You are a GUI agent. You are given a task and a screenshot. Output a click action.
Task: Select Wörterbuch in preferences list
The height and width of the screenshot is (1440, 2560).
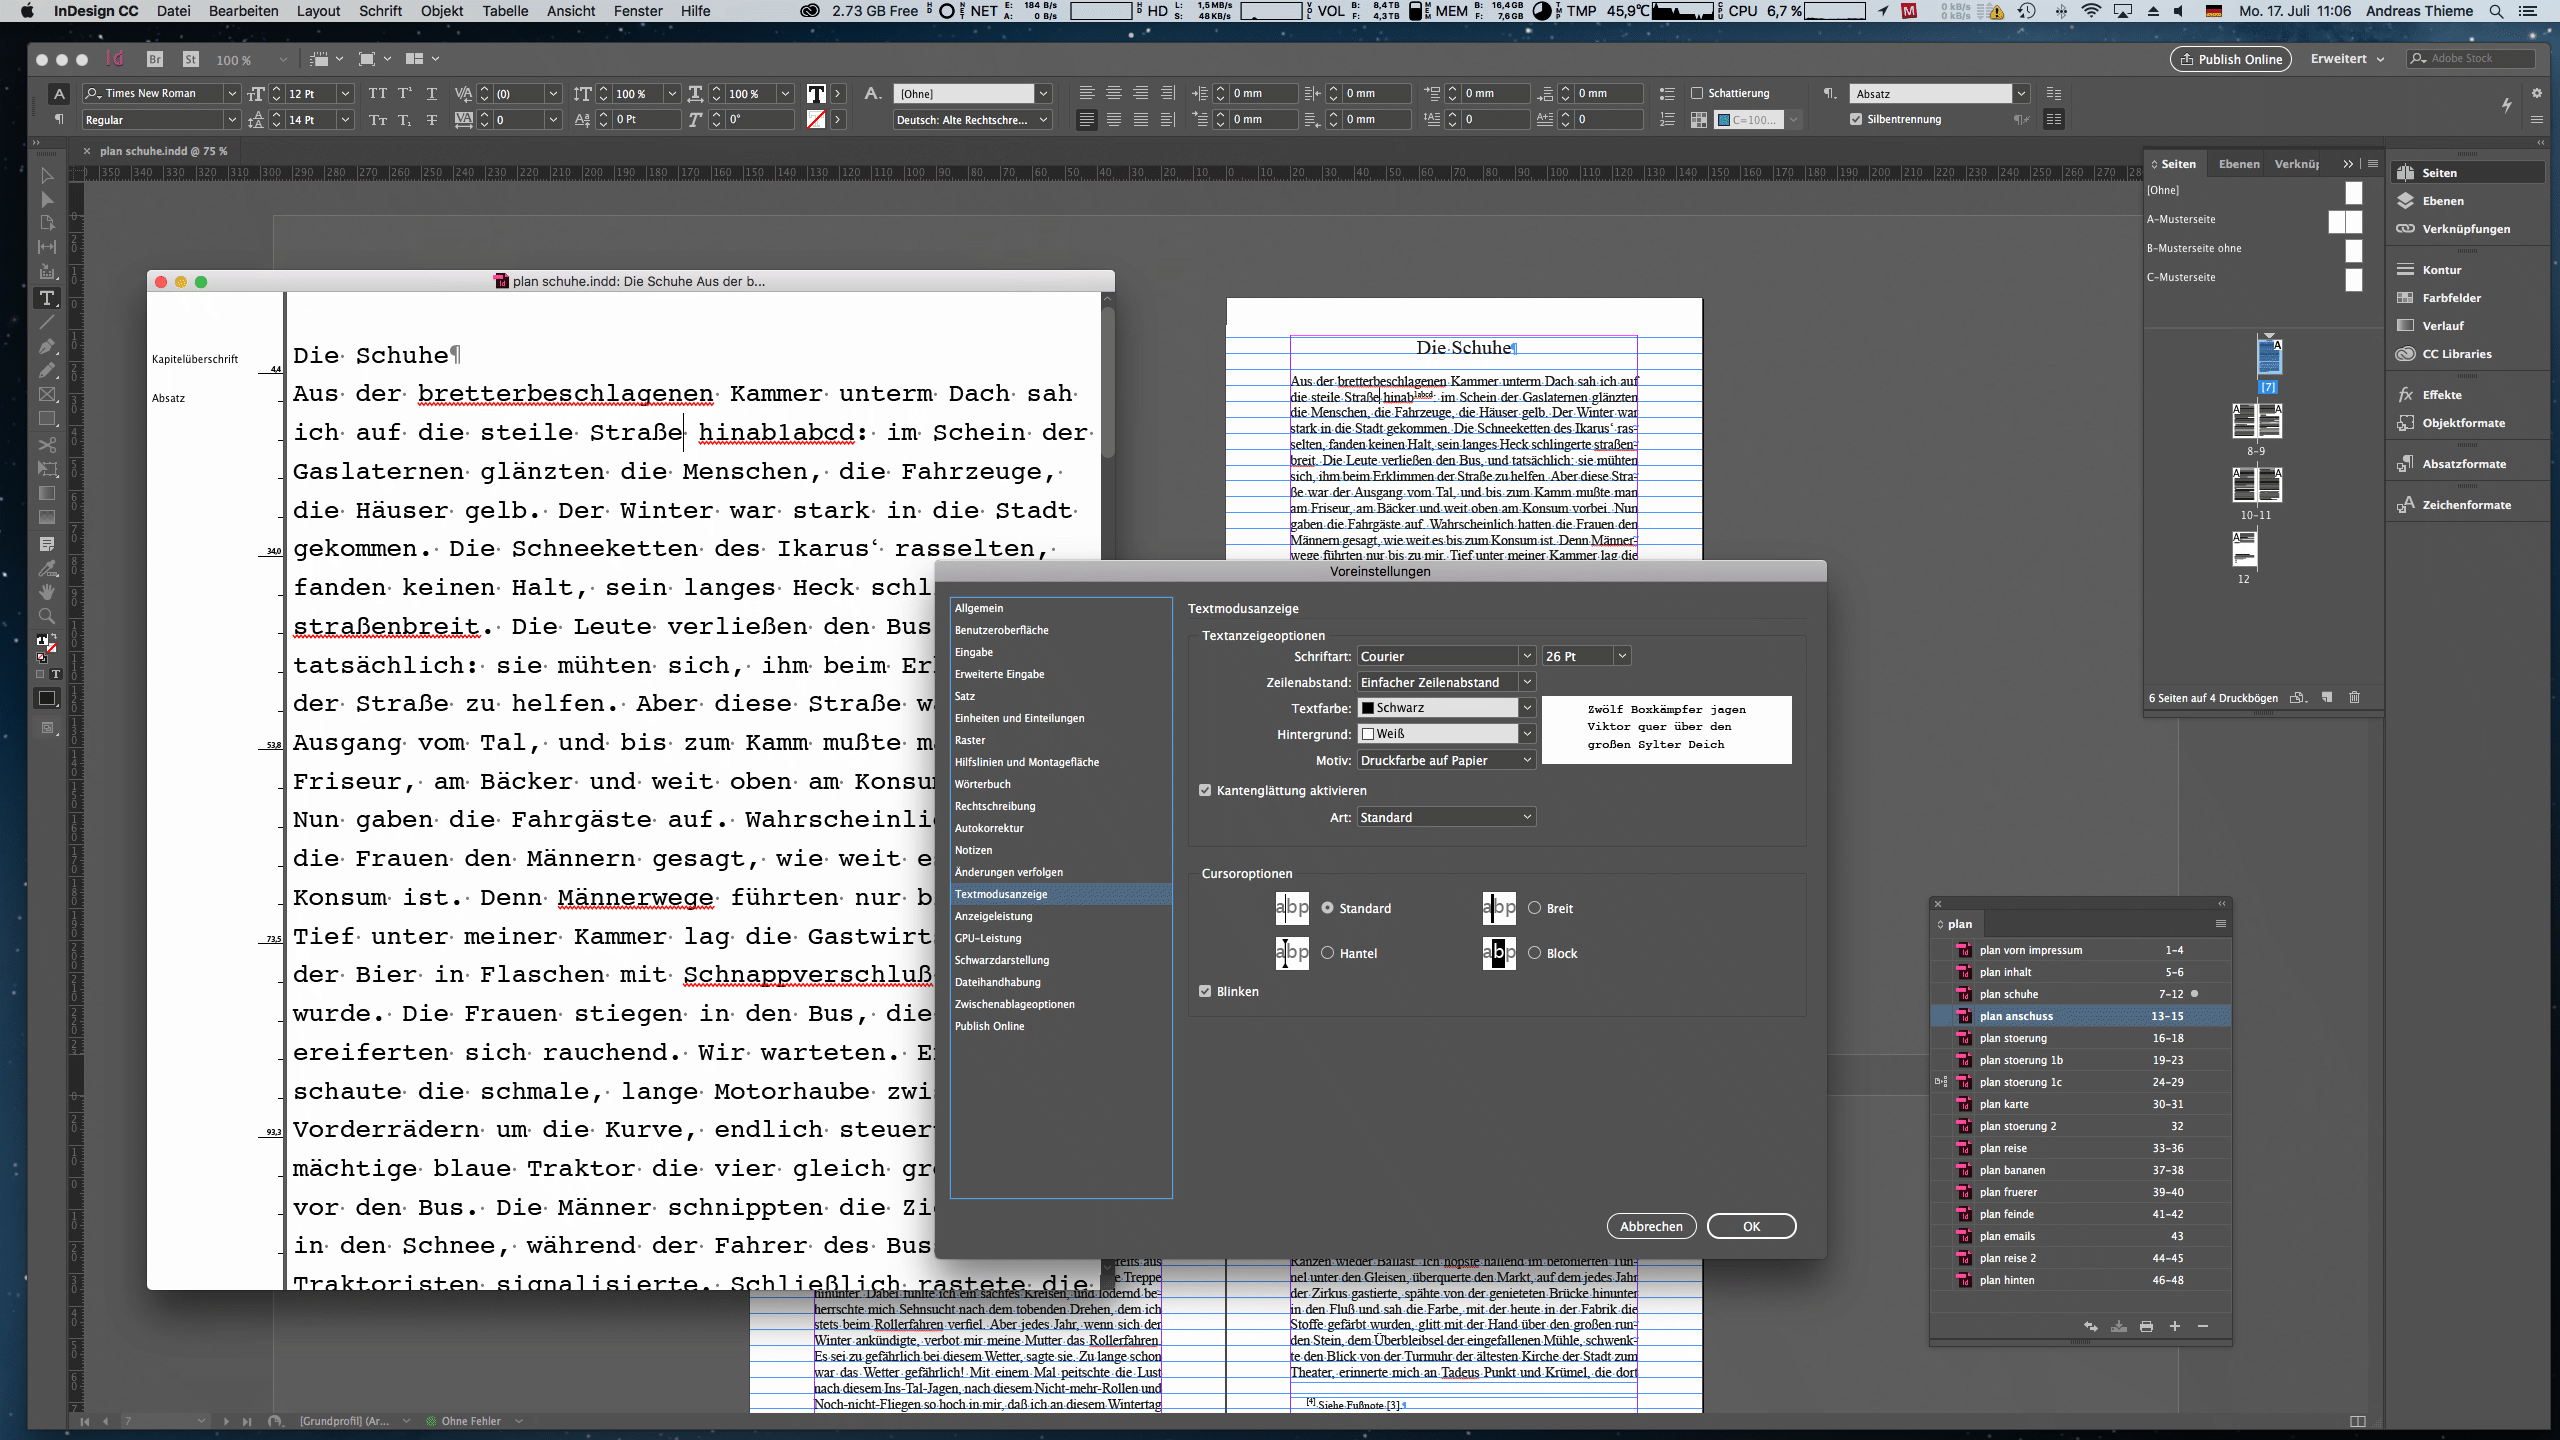pyautogui.click(x=1061, y=784)
